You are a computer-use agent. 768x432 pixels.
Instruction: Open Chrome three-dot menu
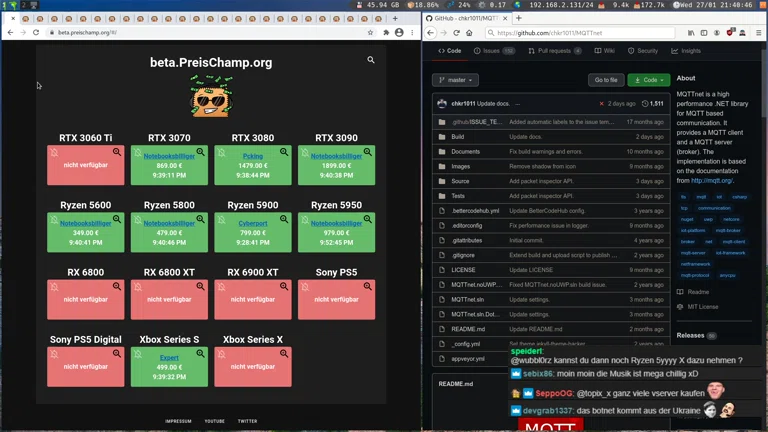point(411,32)
